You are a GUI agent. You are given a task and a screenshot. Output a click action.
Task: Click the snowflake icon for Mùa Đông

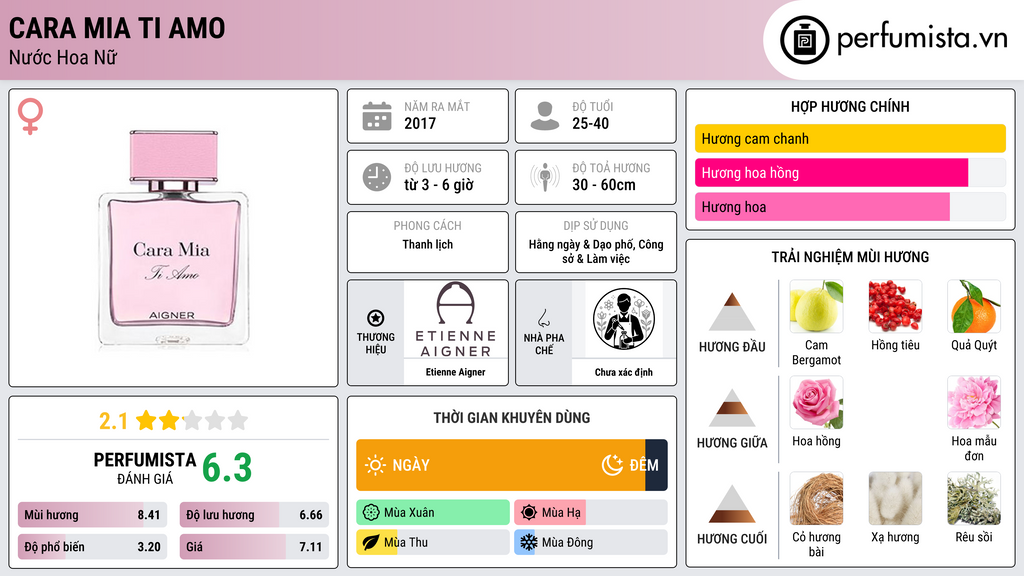pos(529,542)
